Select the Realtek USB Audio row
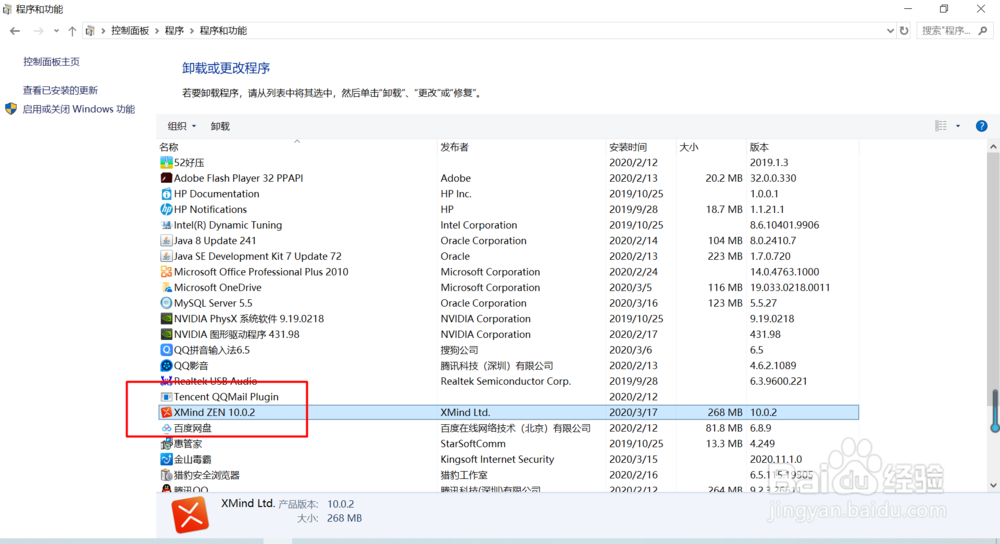Image resolution: width=1000 pixels, height=544 pixels. 508,381
